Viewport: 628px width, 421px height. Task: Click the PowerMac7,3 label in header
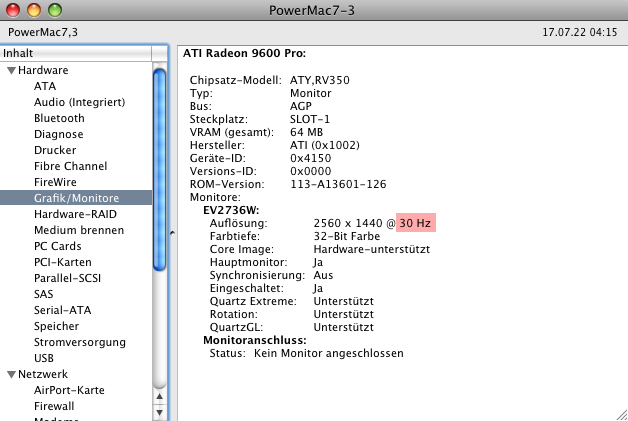click(x=43, y=32)
